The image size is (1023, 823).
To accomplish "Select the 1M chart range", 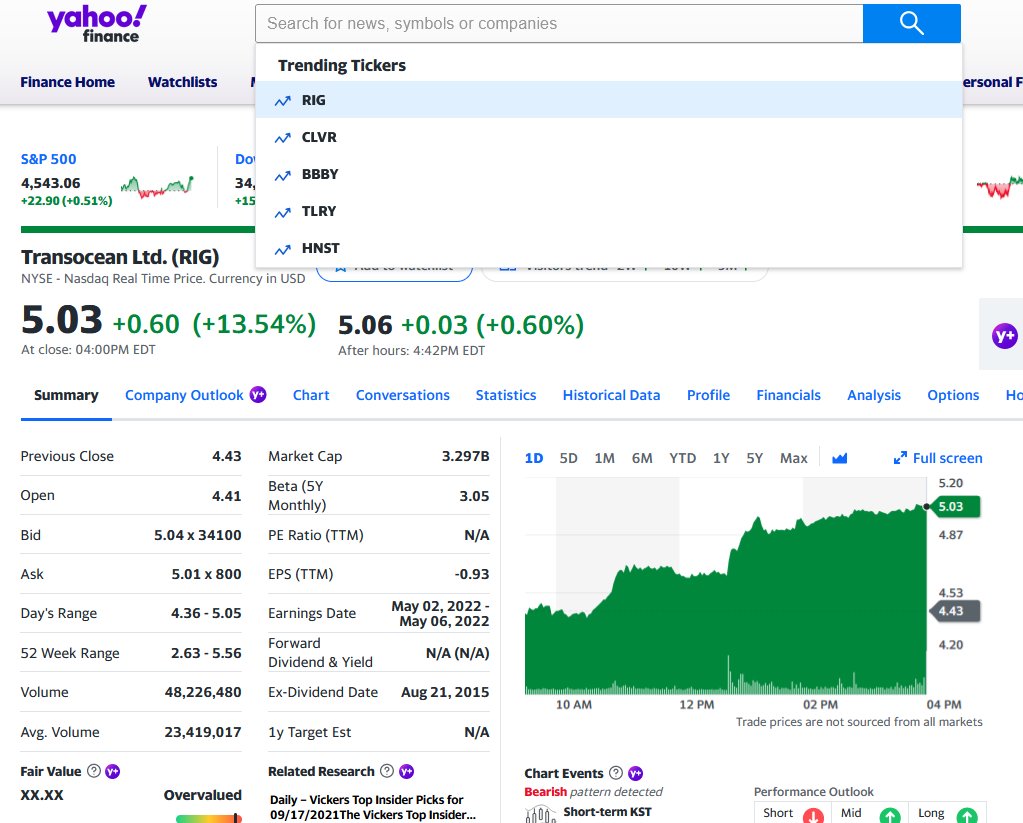I will pos(604,458).
